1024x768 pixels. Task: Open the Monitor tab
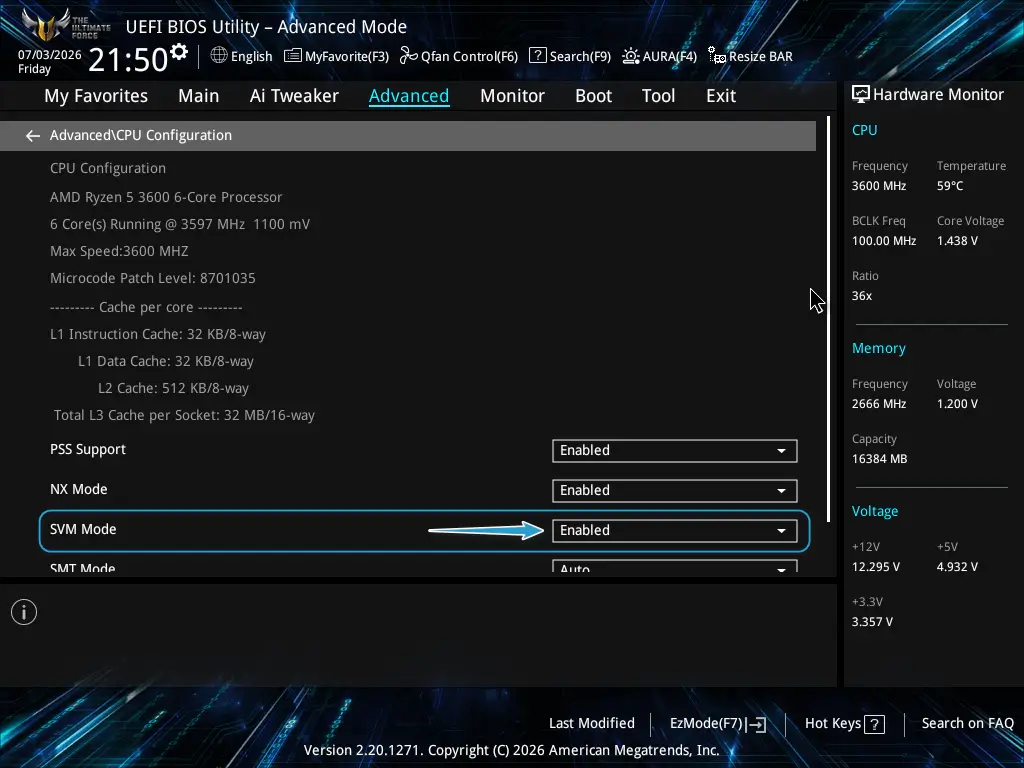coord(512,96)
